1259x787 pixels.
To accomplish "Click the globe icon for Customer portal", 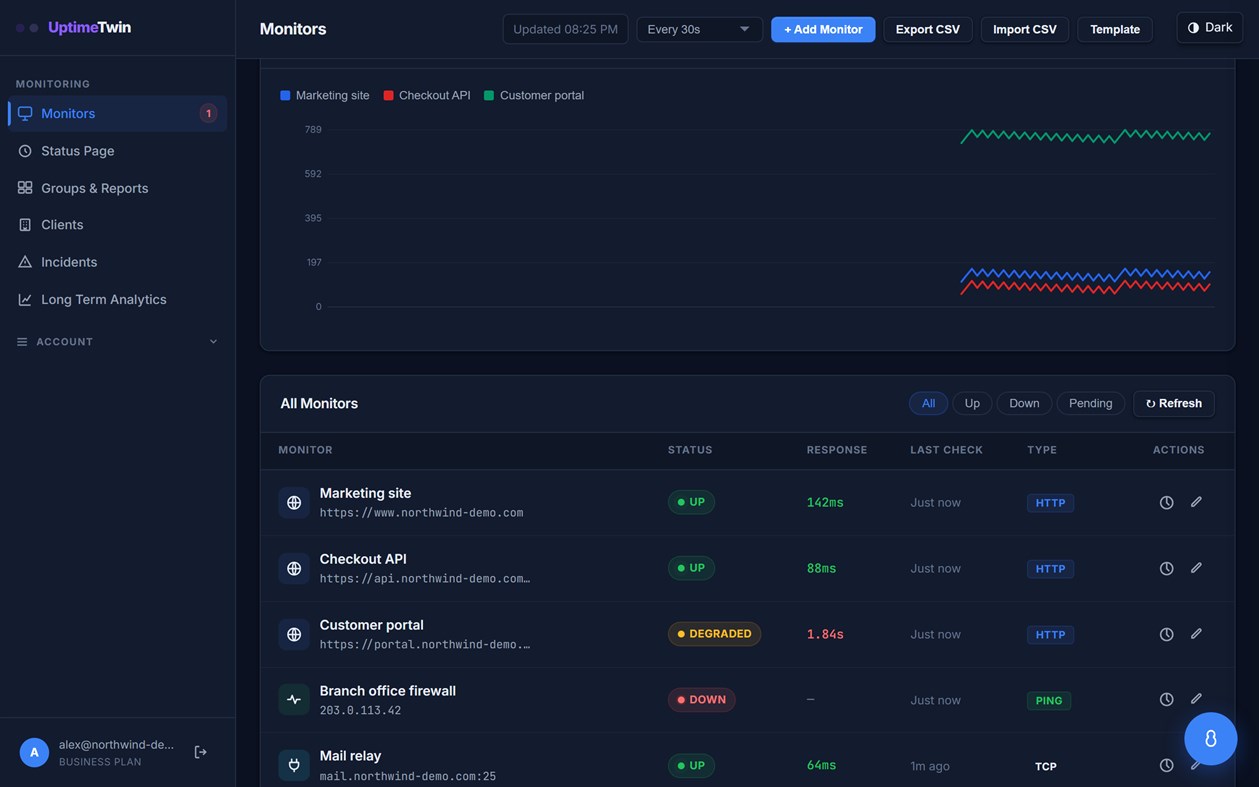I will coord(294,634).
